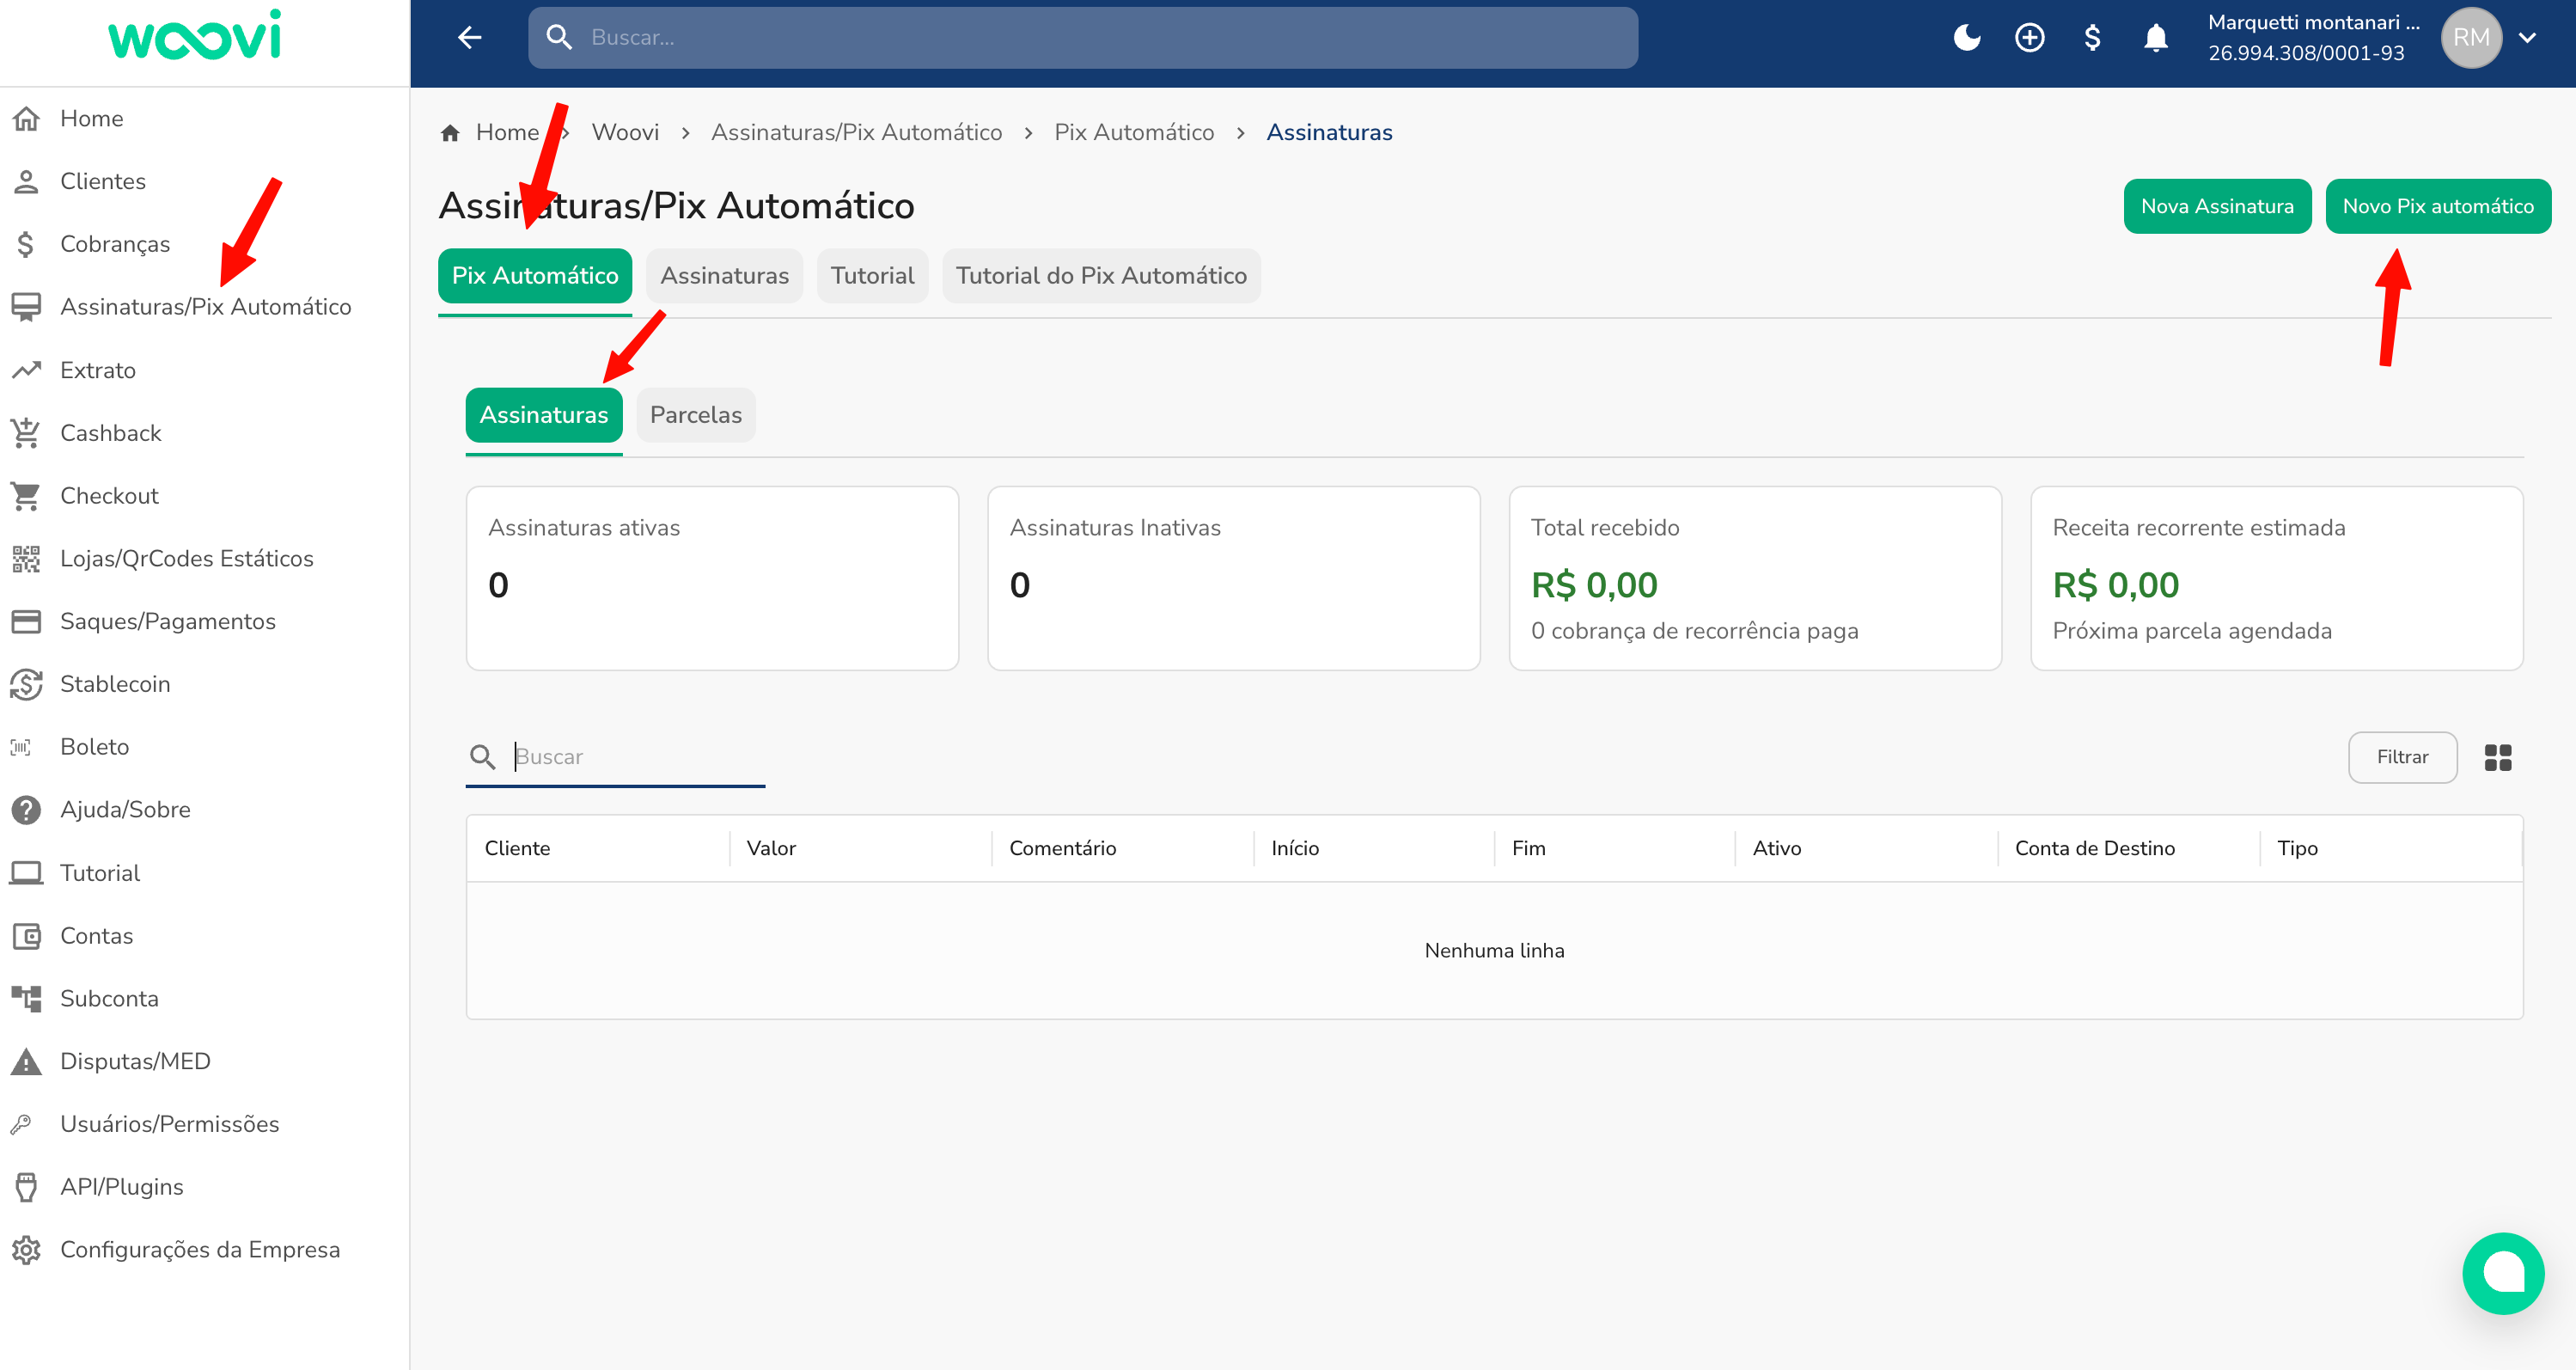Toggle grid view icon next to Filtrar
Viewport: 2576px width, 1370px height.
pyautogui.click(x=2498, y=757)
